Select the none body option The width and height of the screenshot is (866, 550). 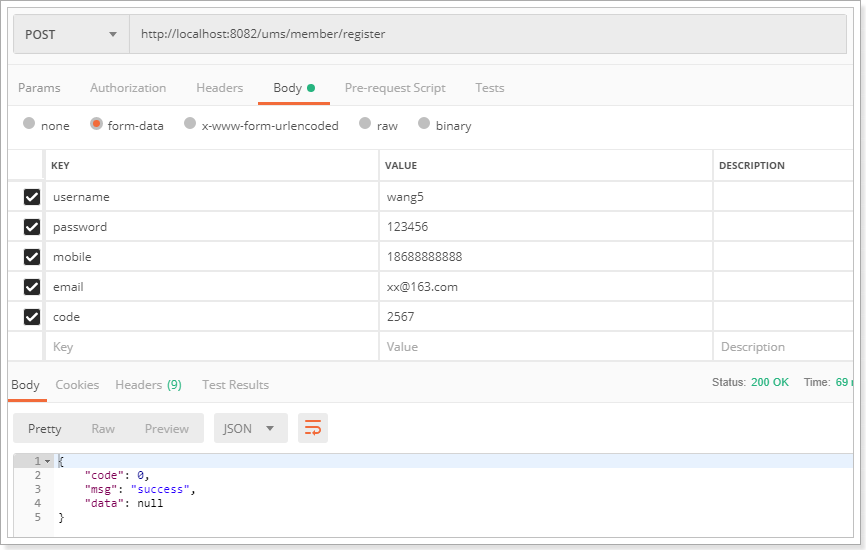pos(30,125)
